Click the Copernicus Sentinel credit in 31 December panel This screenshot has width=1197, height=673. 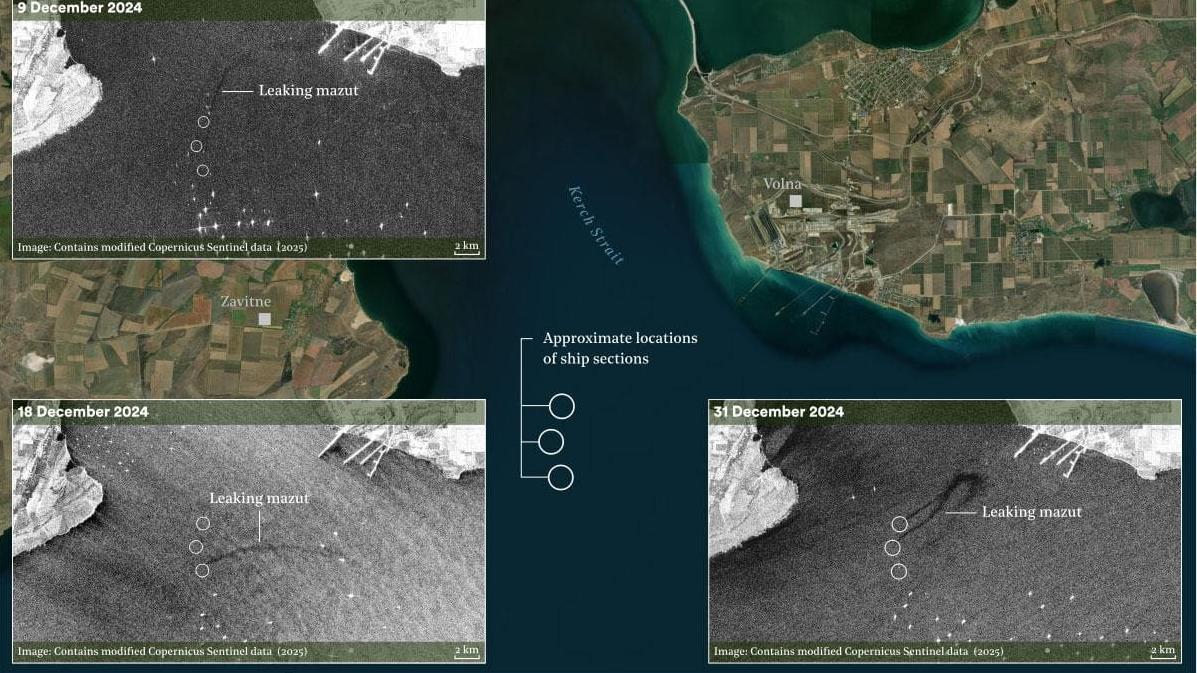pyautogui.click(x=859, y=651)
